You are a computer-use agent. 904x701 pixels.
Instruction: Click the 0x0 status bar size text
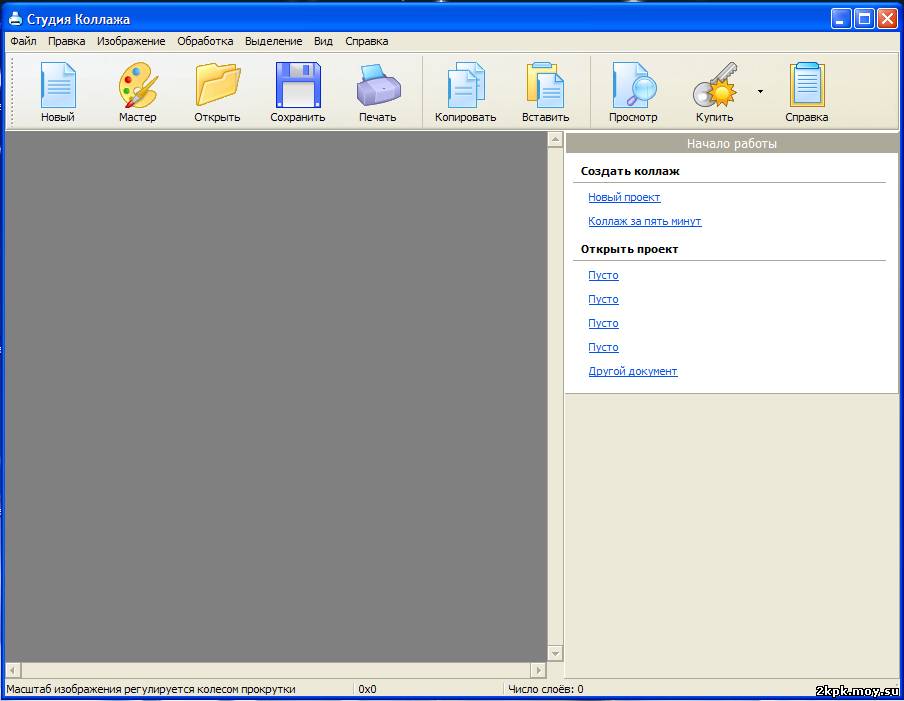pyautogui.click(x=367, y=689)
